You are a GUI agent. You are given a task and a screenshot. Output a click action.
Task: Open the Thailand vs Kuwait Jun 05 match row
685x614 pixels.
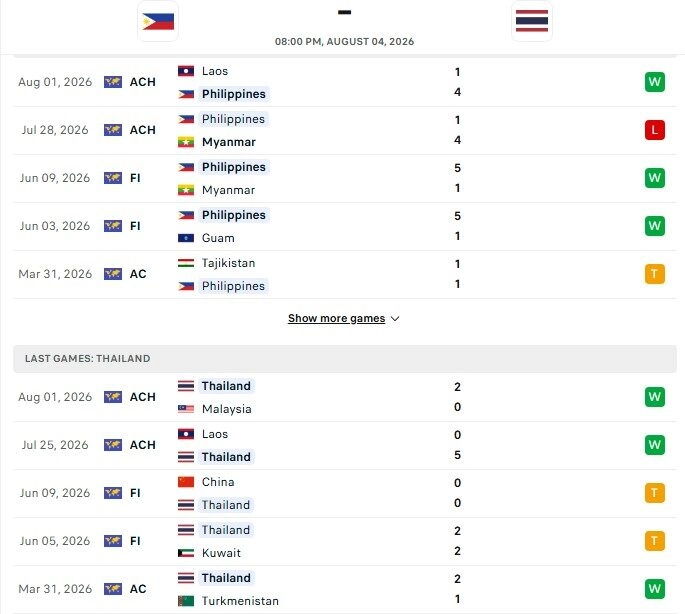tap(345, 541)
